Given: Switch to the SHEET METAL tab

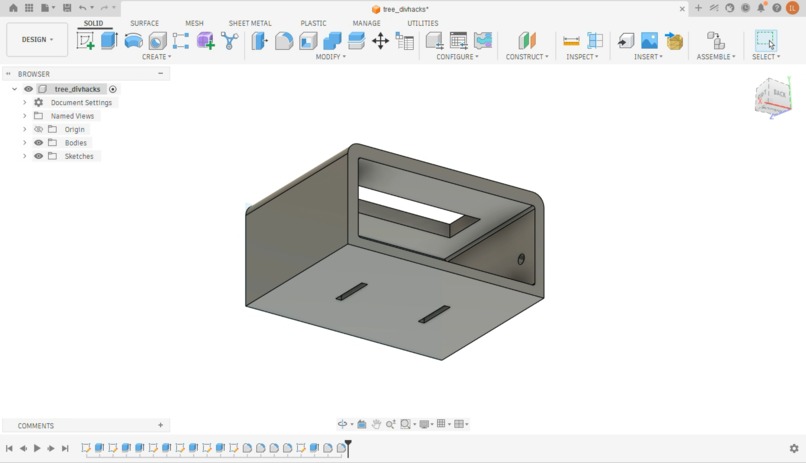Looking at the screenshot, I should pyautogui.click(x=250, y=23).
